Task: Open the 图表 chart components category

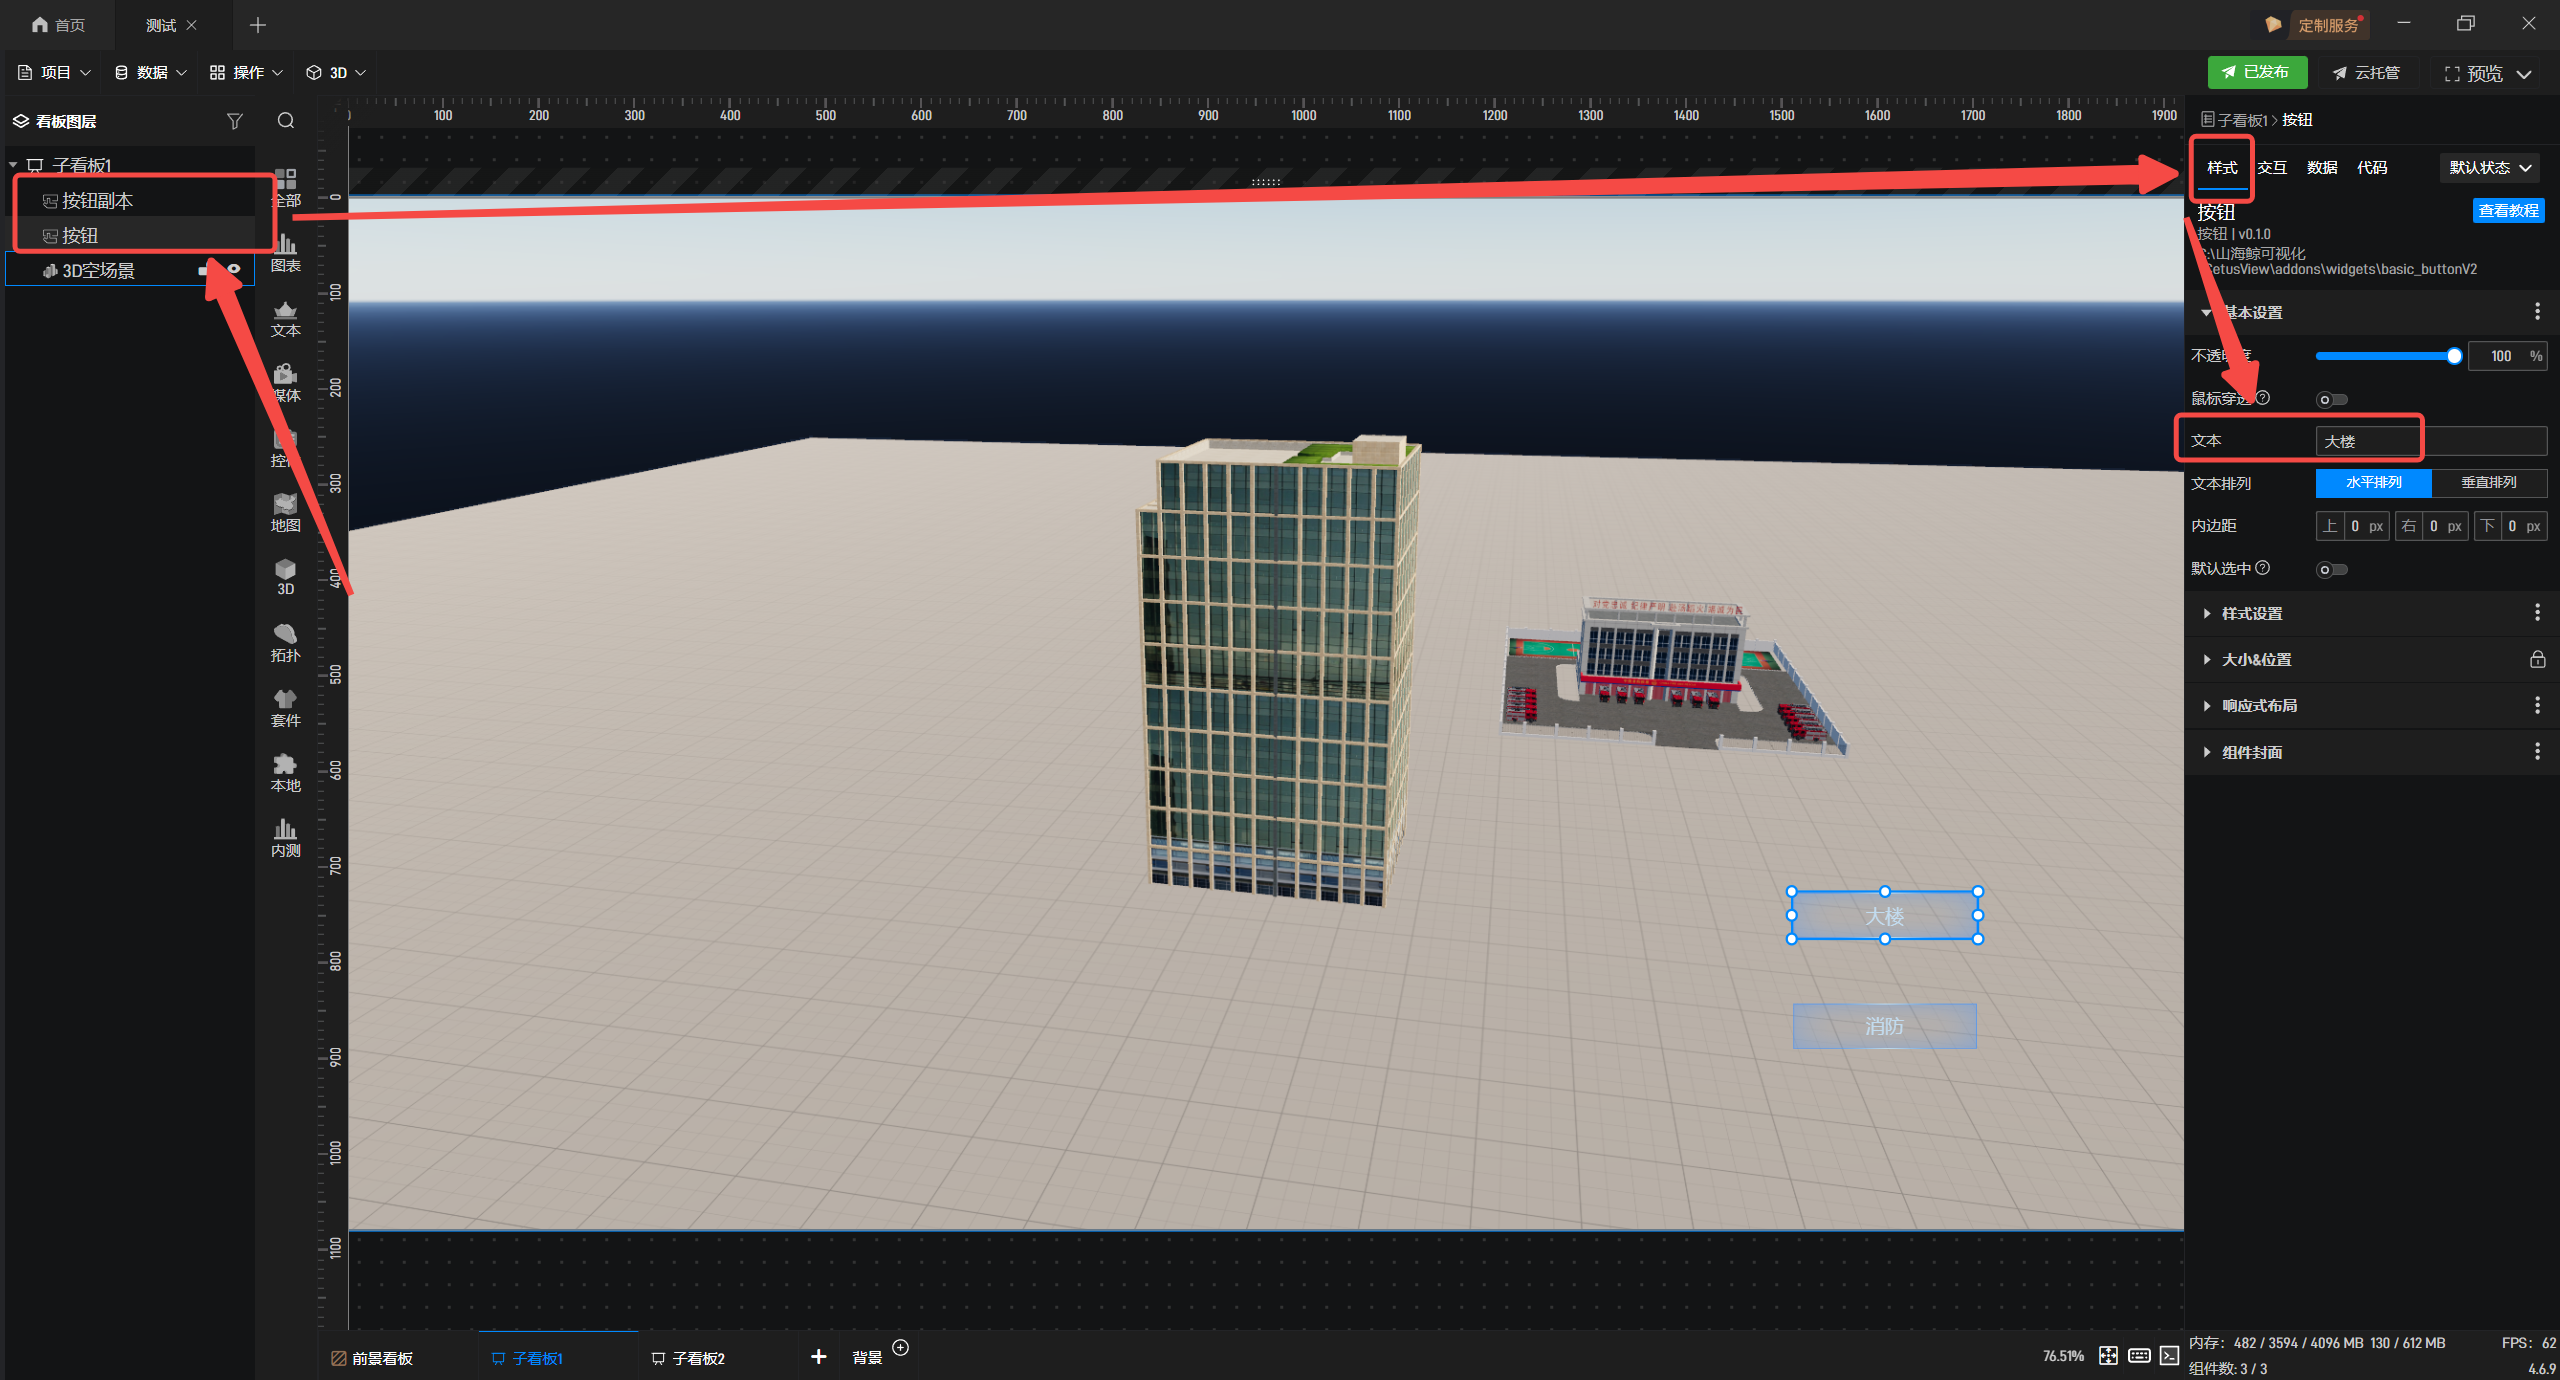Action: point(285,251)
